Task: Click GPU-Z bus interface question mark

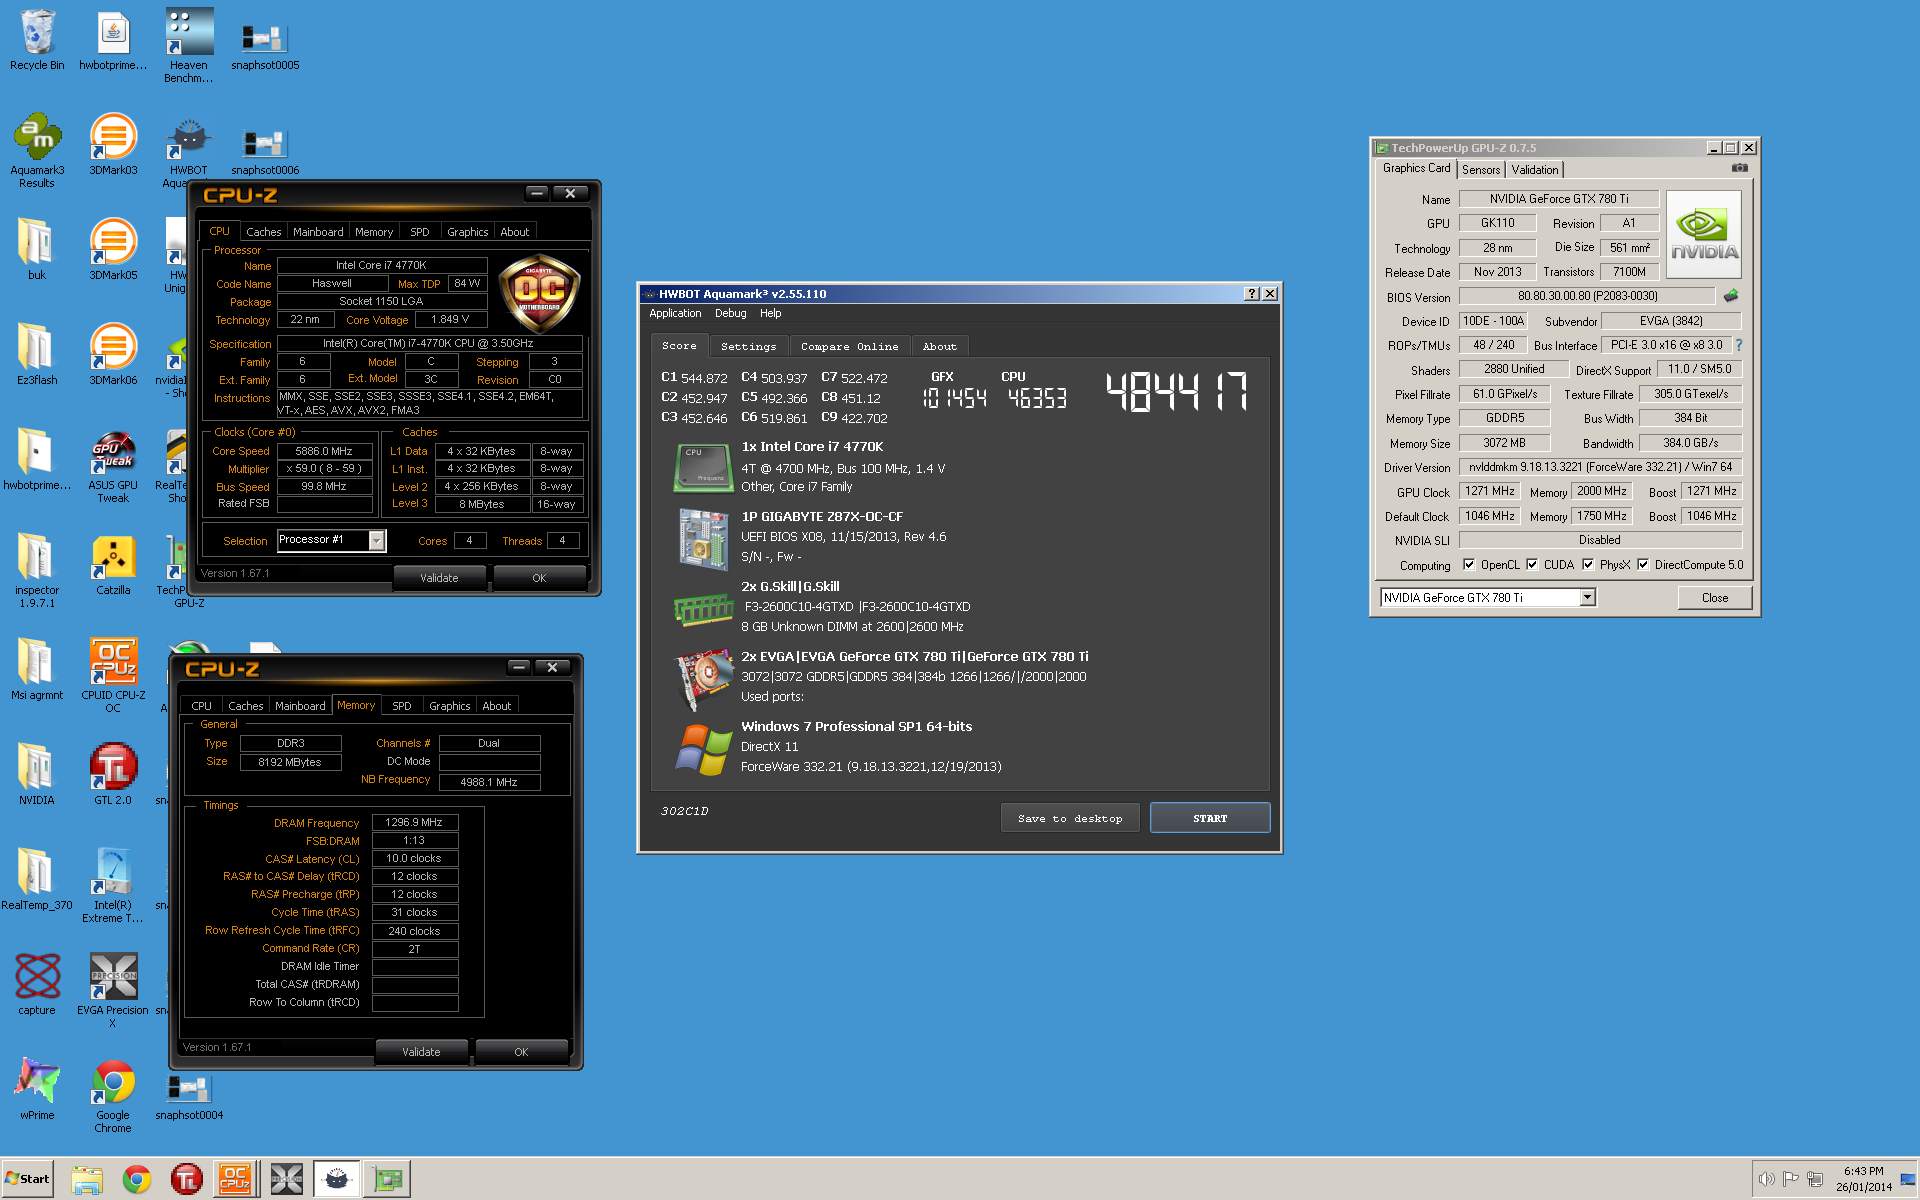Action: coord(1739,345)
